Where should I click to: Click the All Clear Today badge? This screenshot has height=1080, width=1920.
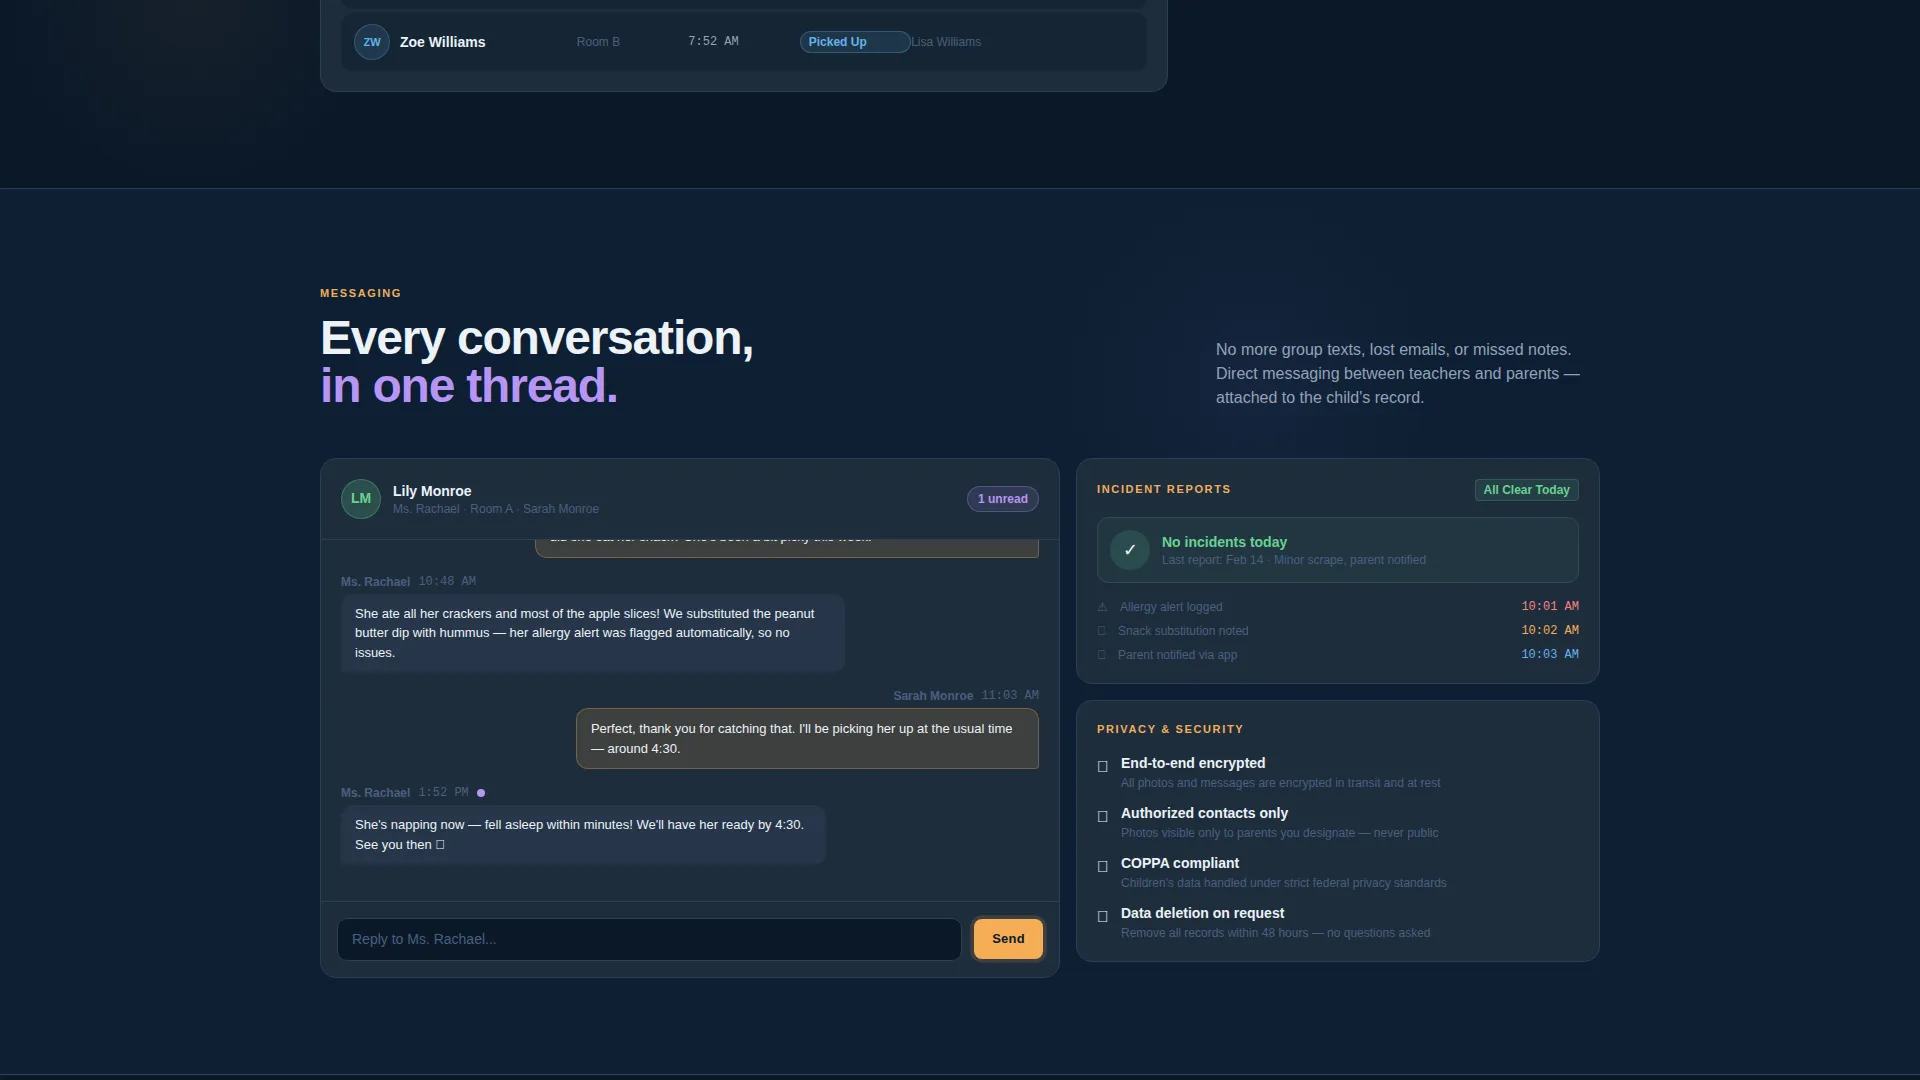pos(1526,490)
